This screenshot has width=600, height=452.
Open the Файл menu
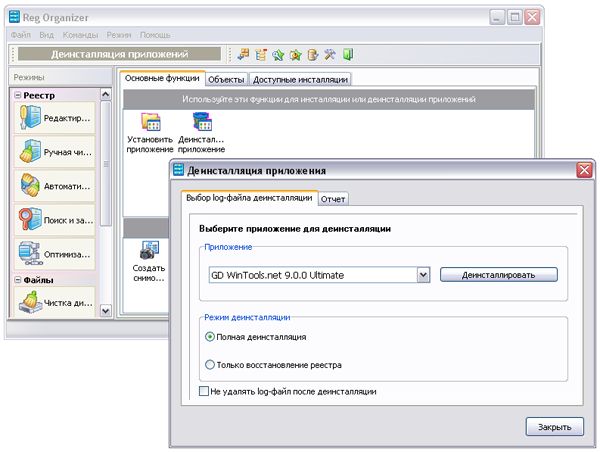click(21, 35)
